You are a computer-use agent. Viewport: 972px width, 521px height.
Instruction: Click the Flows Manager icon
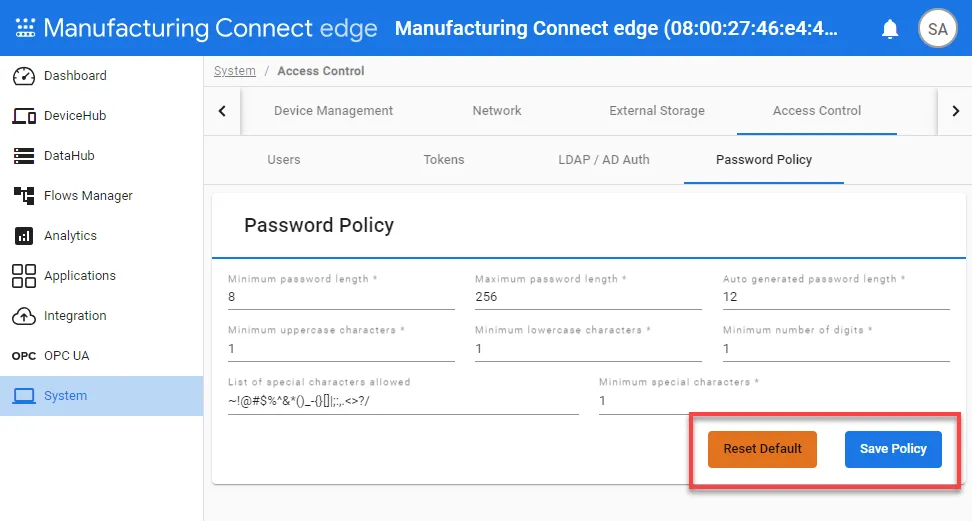(24, 195)
